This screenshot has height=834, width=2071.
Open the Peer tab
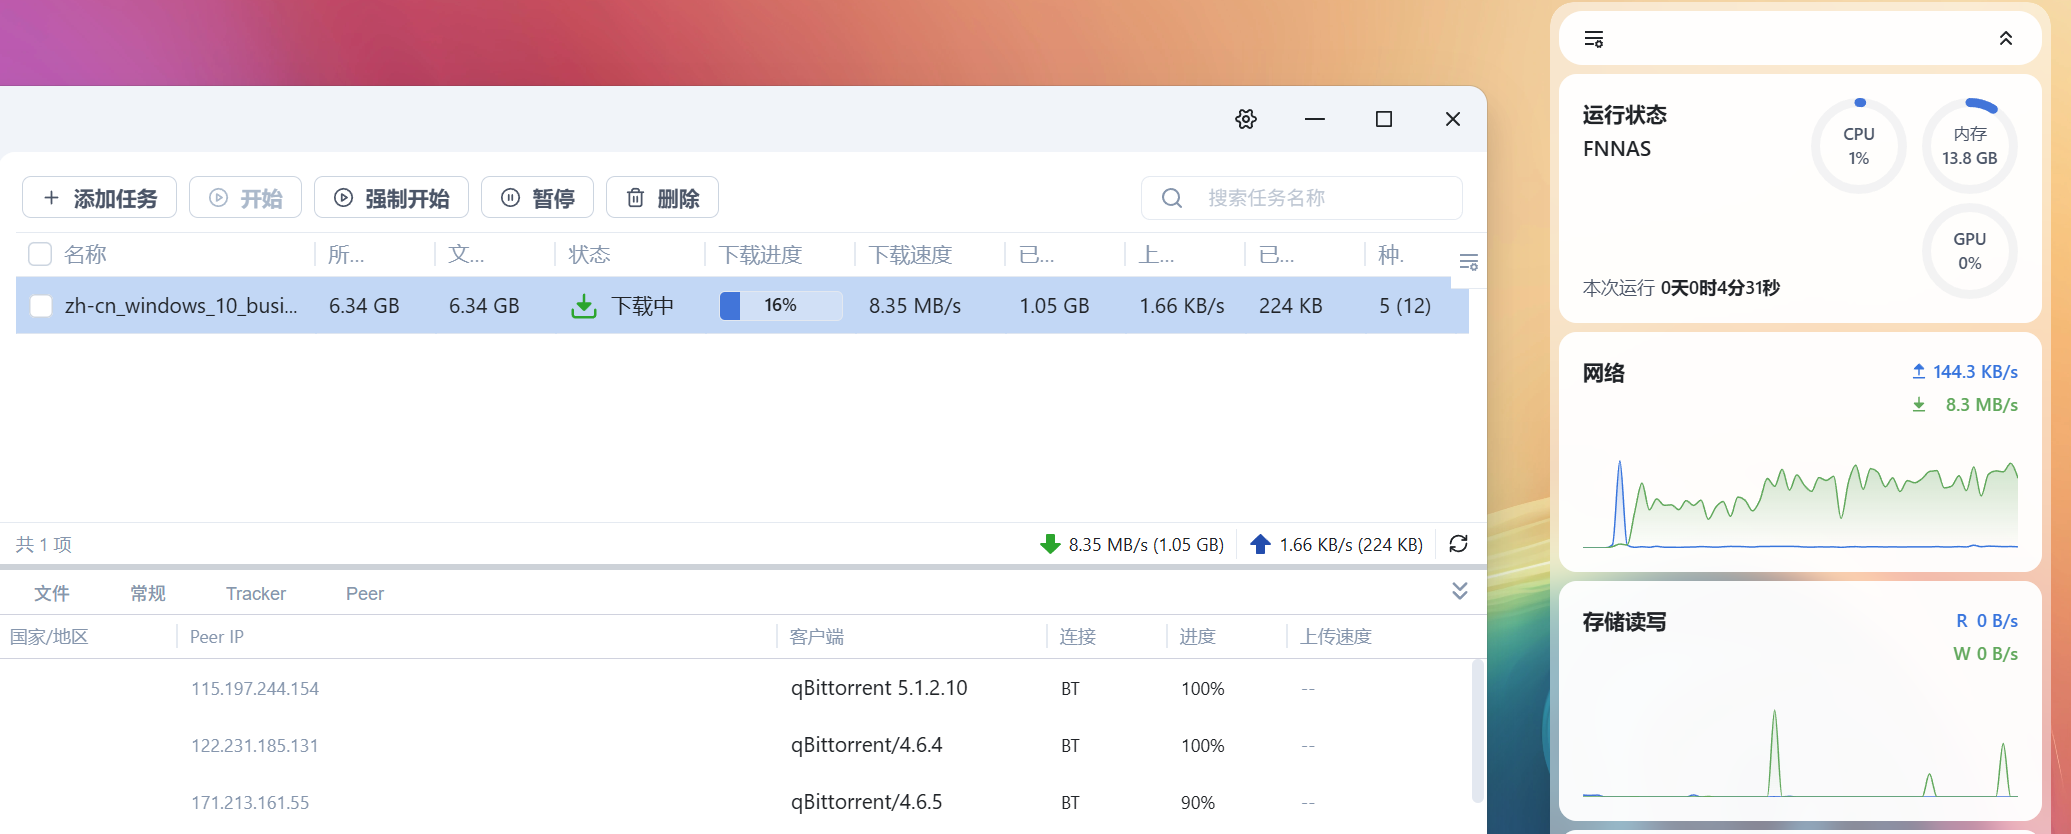[x=364, y=594]
